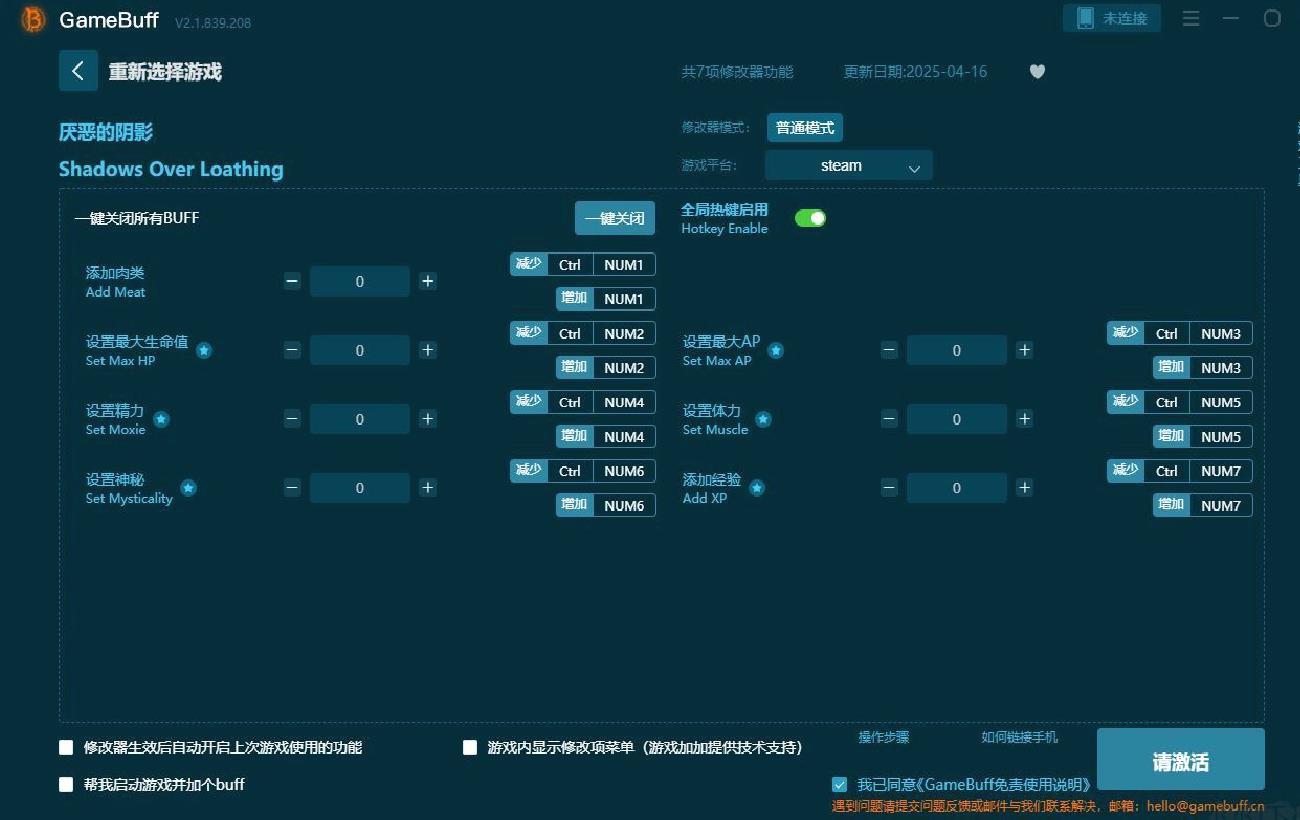1300x820 pixels.
Task: Increase Set Max AP value with plus
Action: 1025,351
